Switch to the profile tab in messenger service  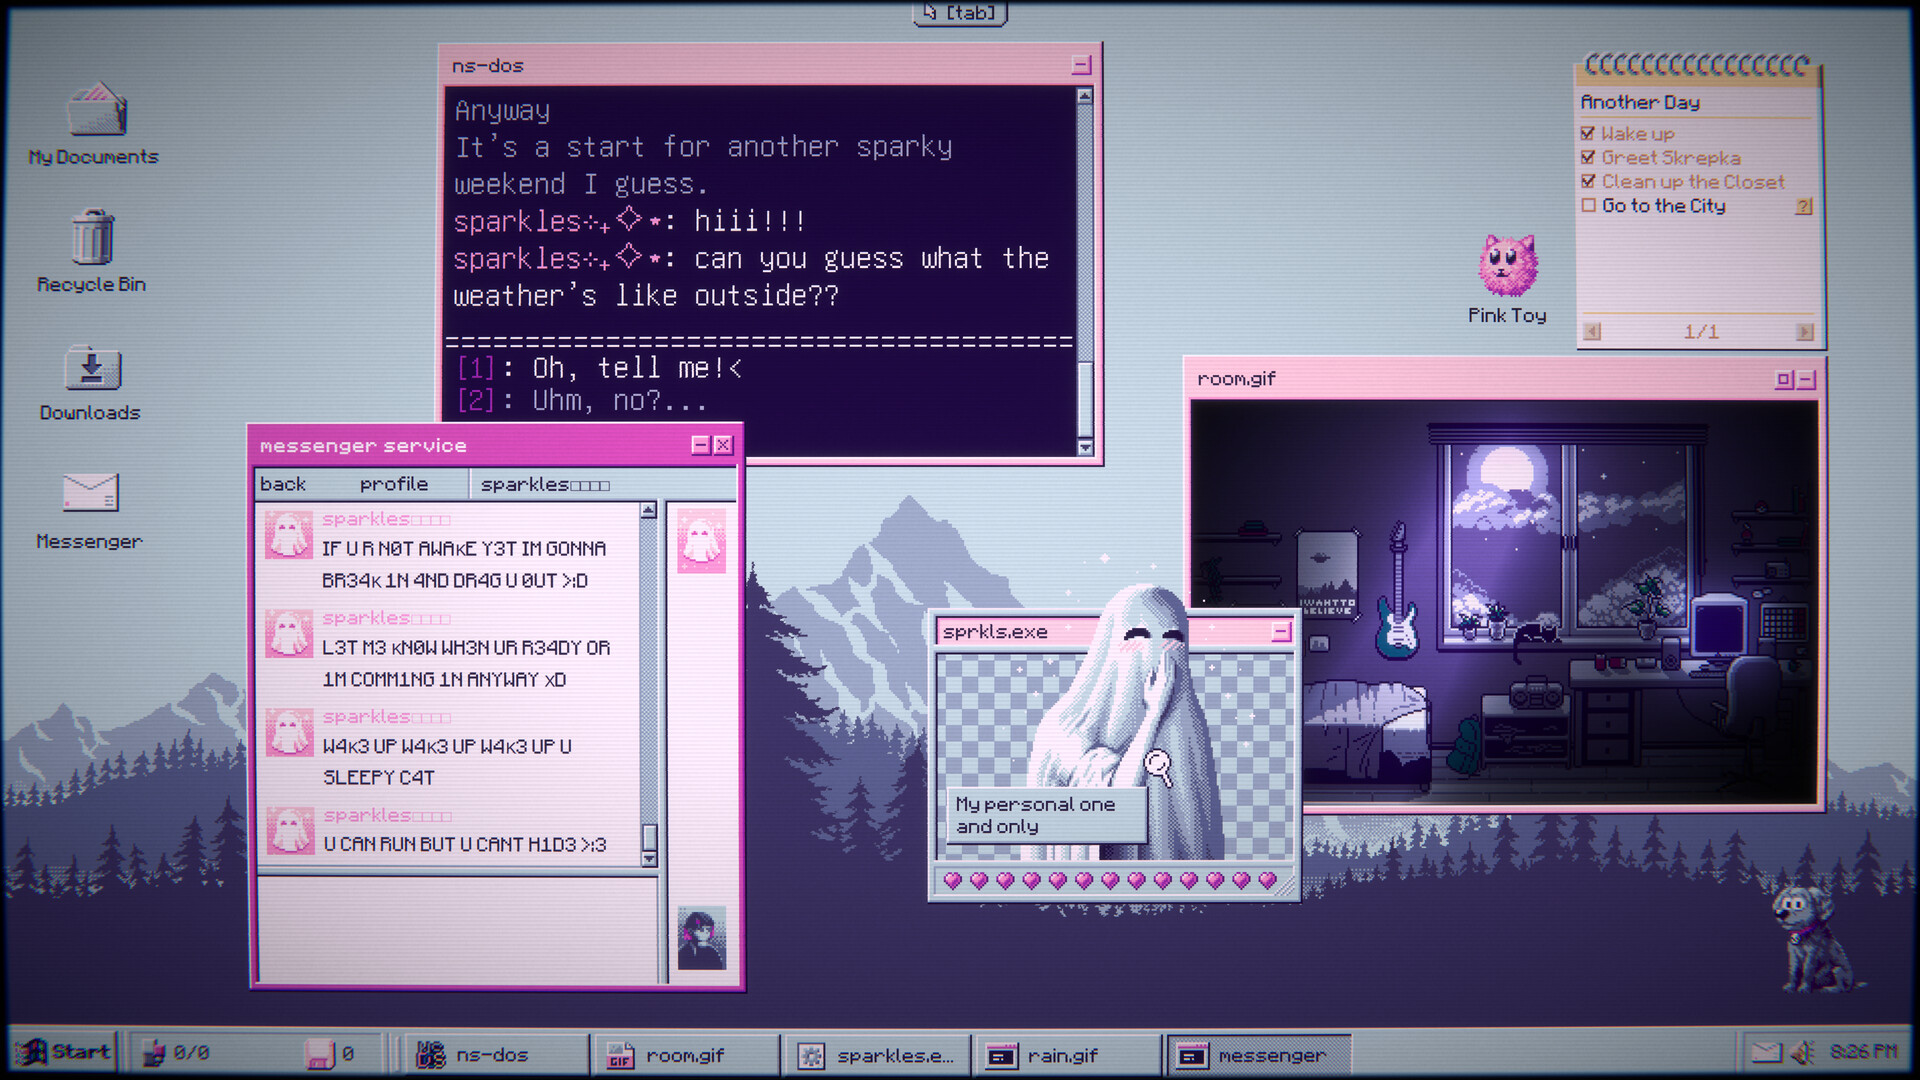[395, 484]
